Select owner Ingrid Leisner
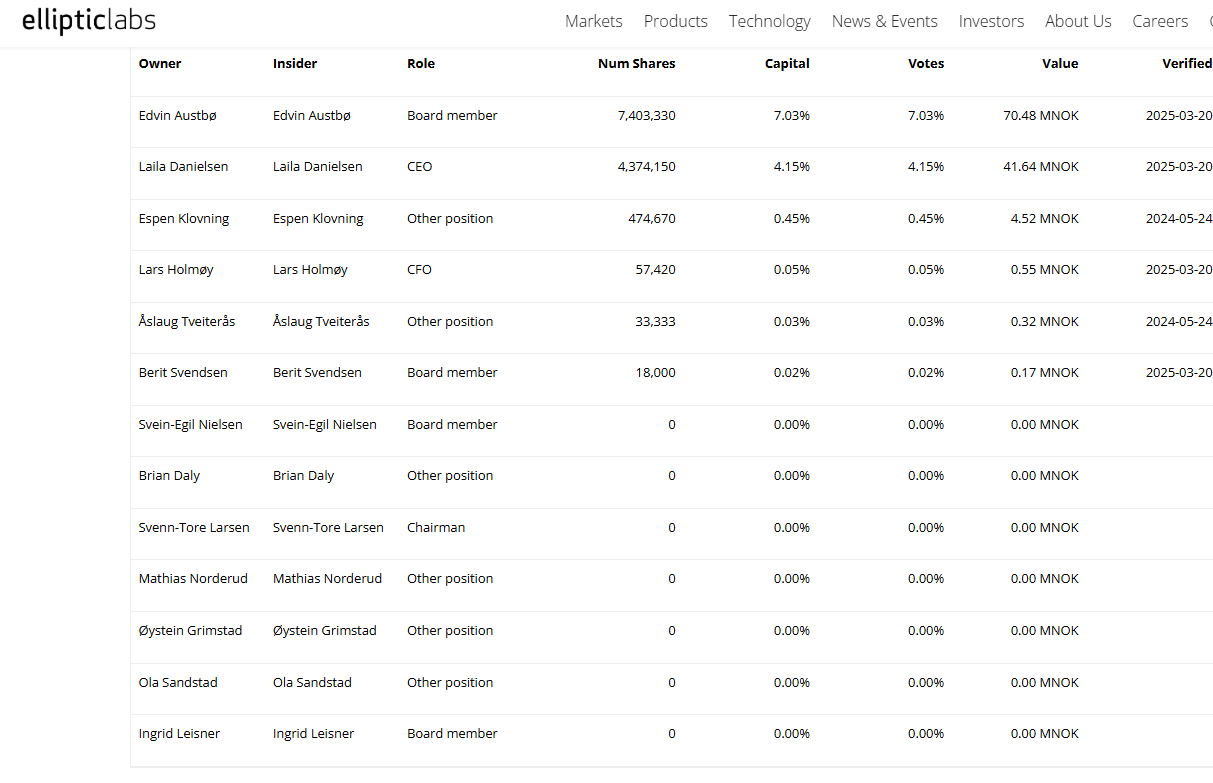The height and width of the screenshot is (783, 1213). [x=179, y=733]
